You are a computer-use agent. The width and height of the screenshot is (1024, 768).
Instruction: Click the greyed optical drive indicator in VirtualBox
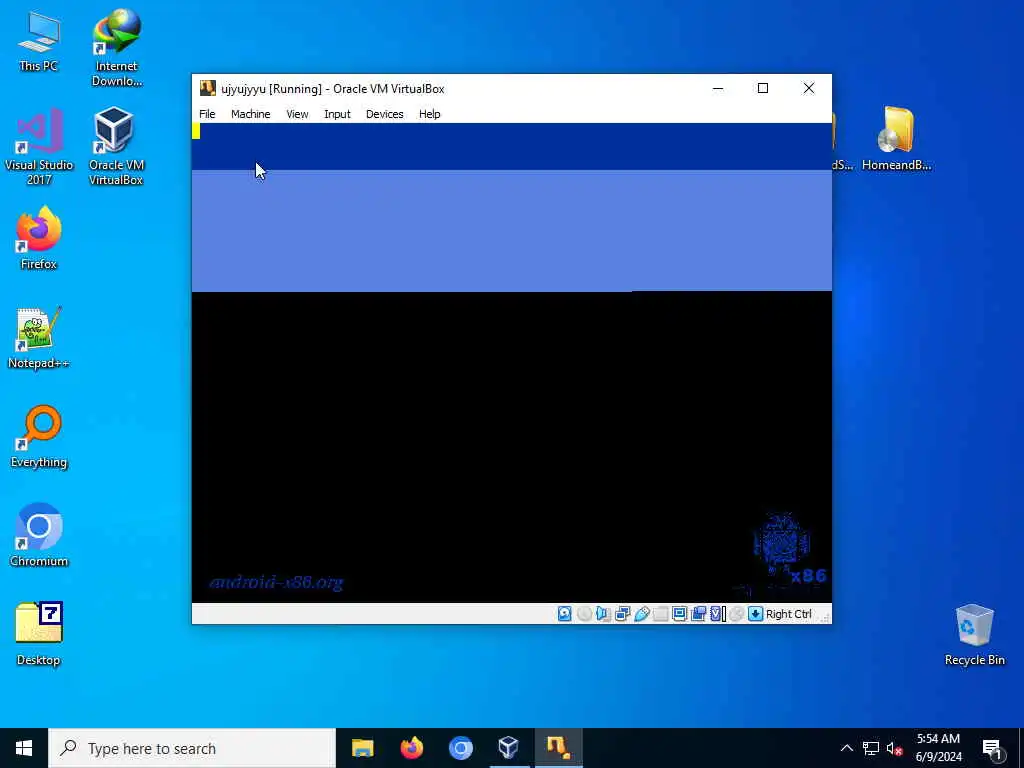(584, 614)
